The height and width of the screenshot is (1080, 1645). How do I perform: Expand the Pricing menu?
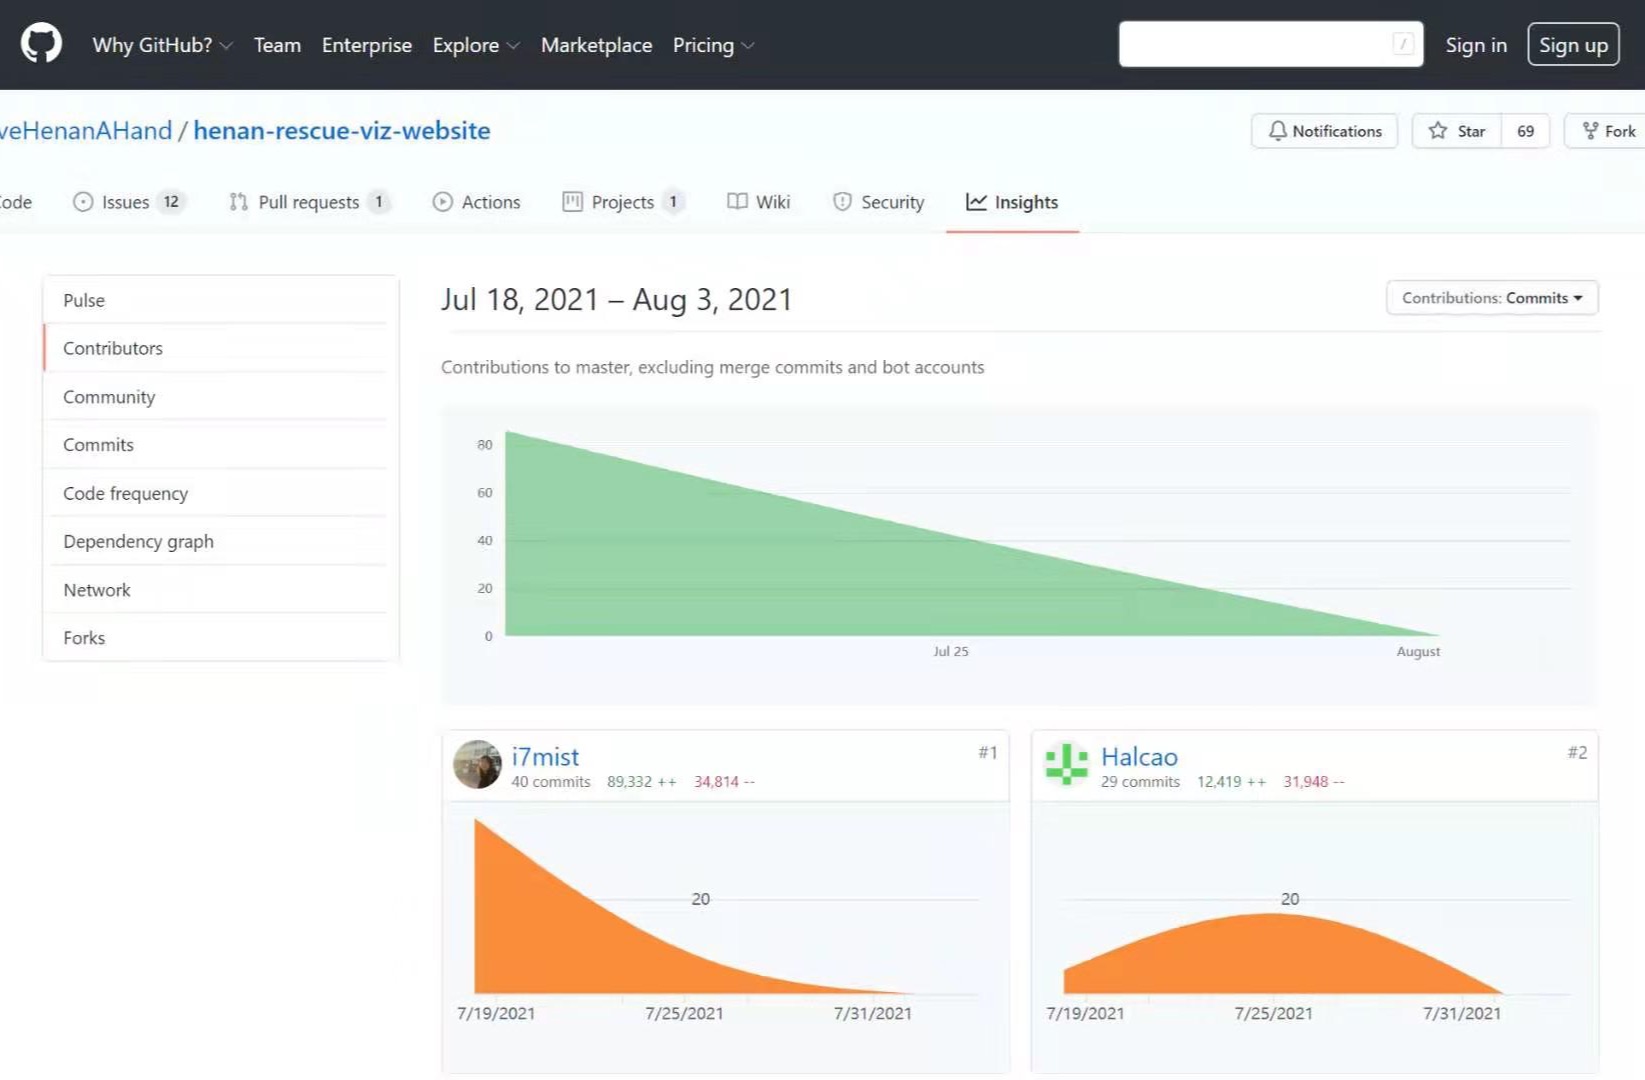click(713, 45)
